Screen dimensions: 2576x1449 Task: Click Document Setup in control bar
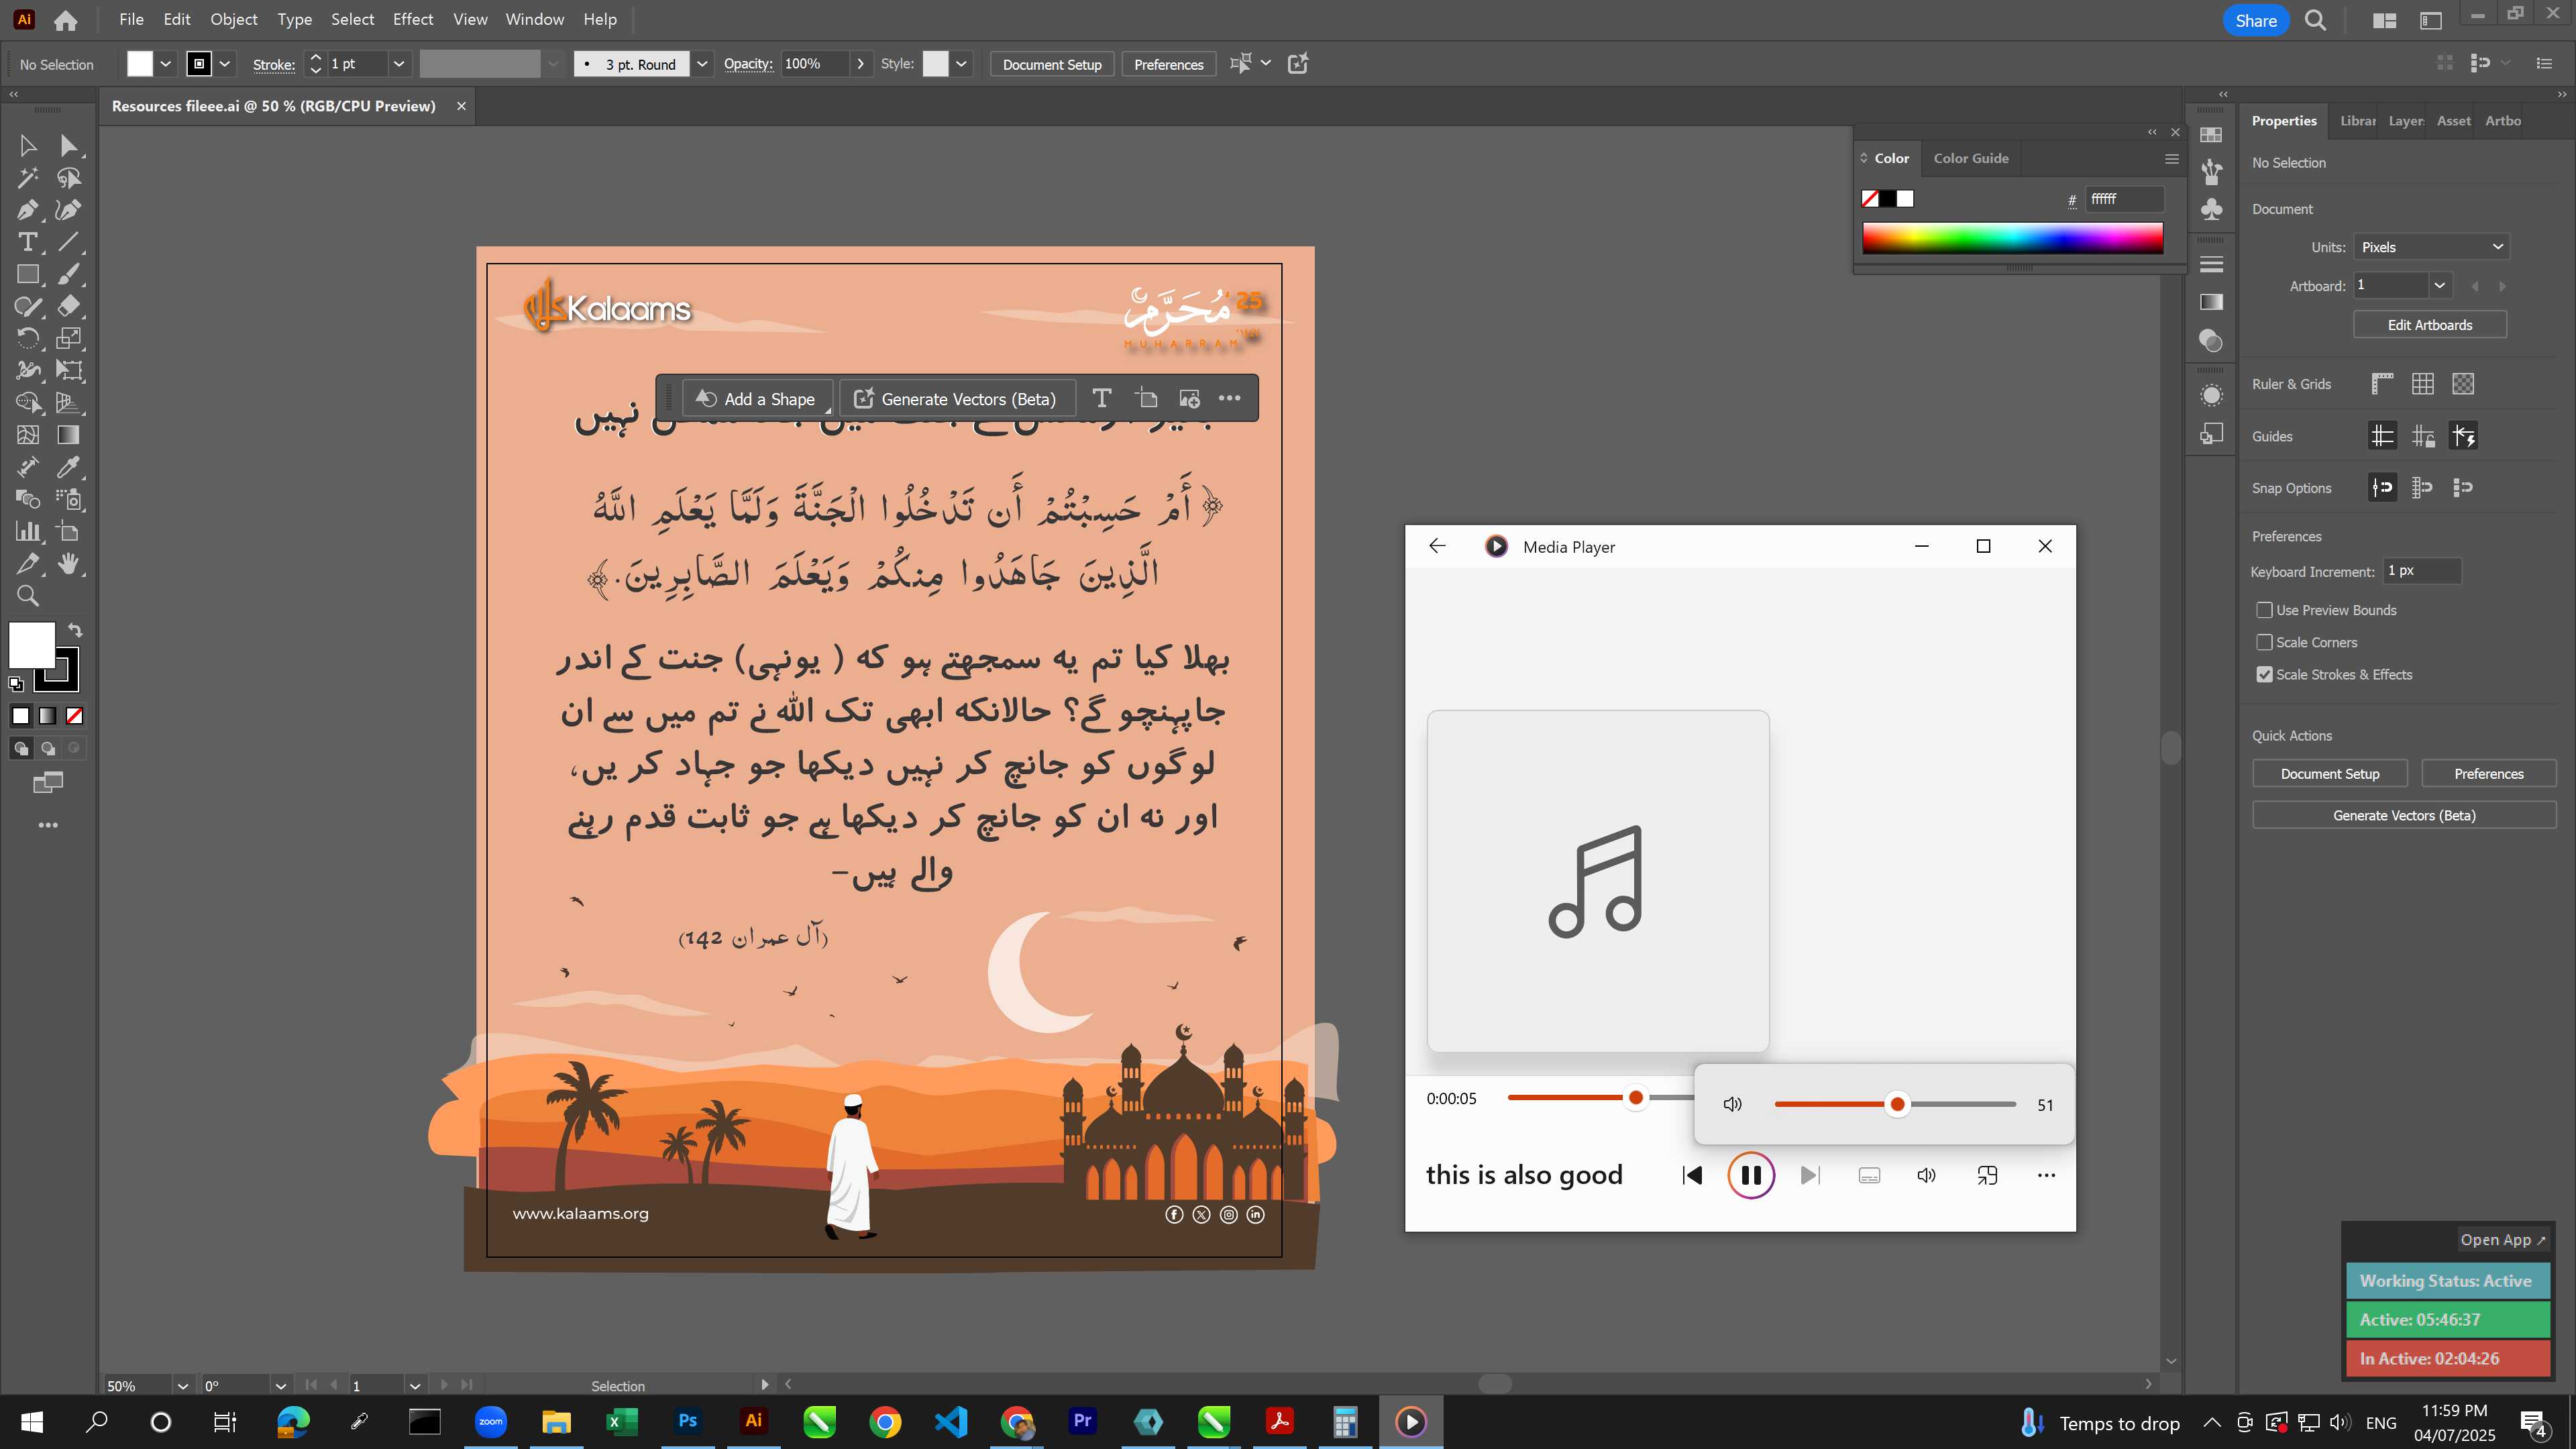[1052, 64]
